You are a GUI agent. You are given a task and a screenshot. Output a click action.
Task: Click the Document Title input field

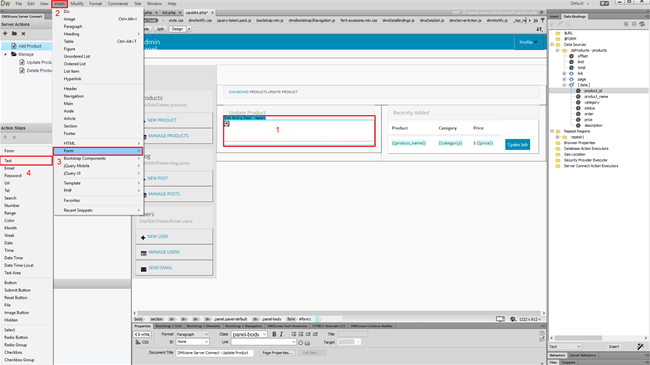point(214,353)
